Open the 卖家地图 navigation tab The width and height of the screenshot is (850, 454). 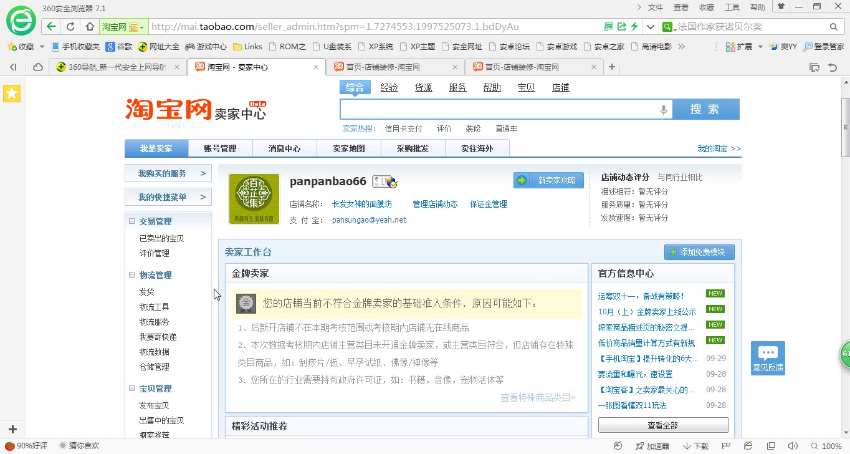(x=349, y=148)
